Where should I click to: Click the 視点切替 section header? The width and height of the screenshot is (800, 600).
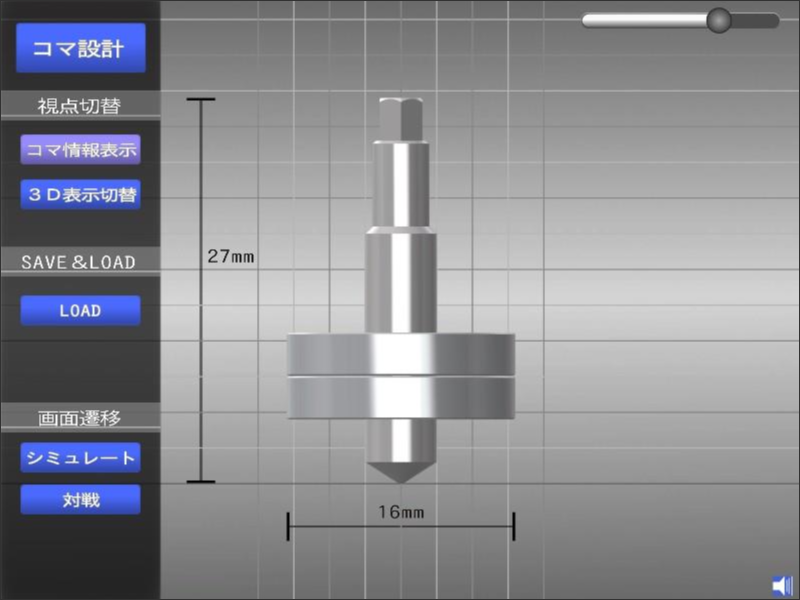pos(80,106)
